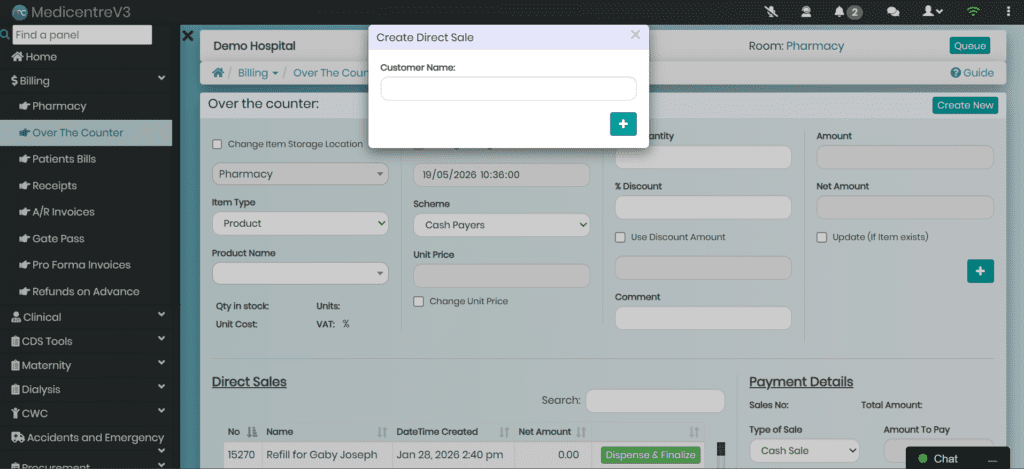Image resolution: width=1024 pixels, height=469 pixels.
Task: Click the home icon in breadcrumb
Action: (218, 73)
